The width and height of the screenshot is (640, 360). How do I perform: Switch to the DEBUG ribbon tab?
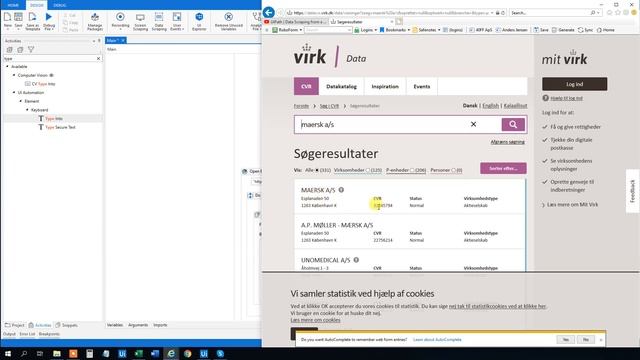click(x=60, y=5)
